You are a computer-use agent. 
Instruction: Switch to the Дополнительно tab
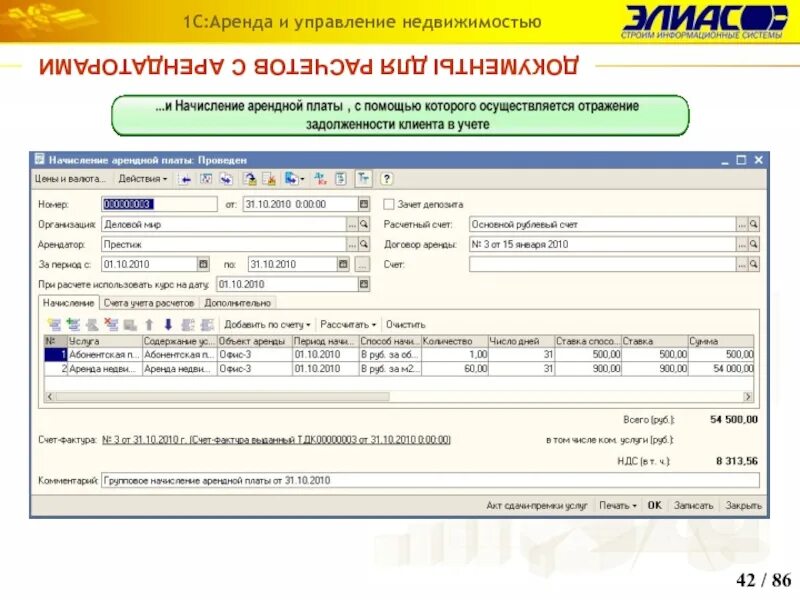(x=237, y=303)
